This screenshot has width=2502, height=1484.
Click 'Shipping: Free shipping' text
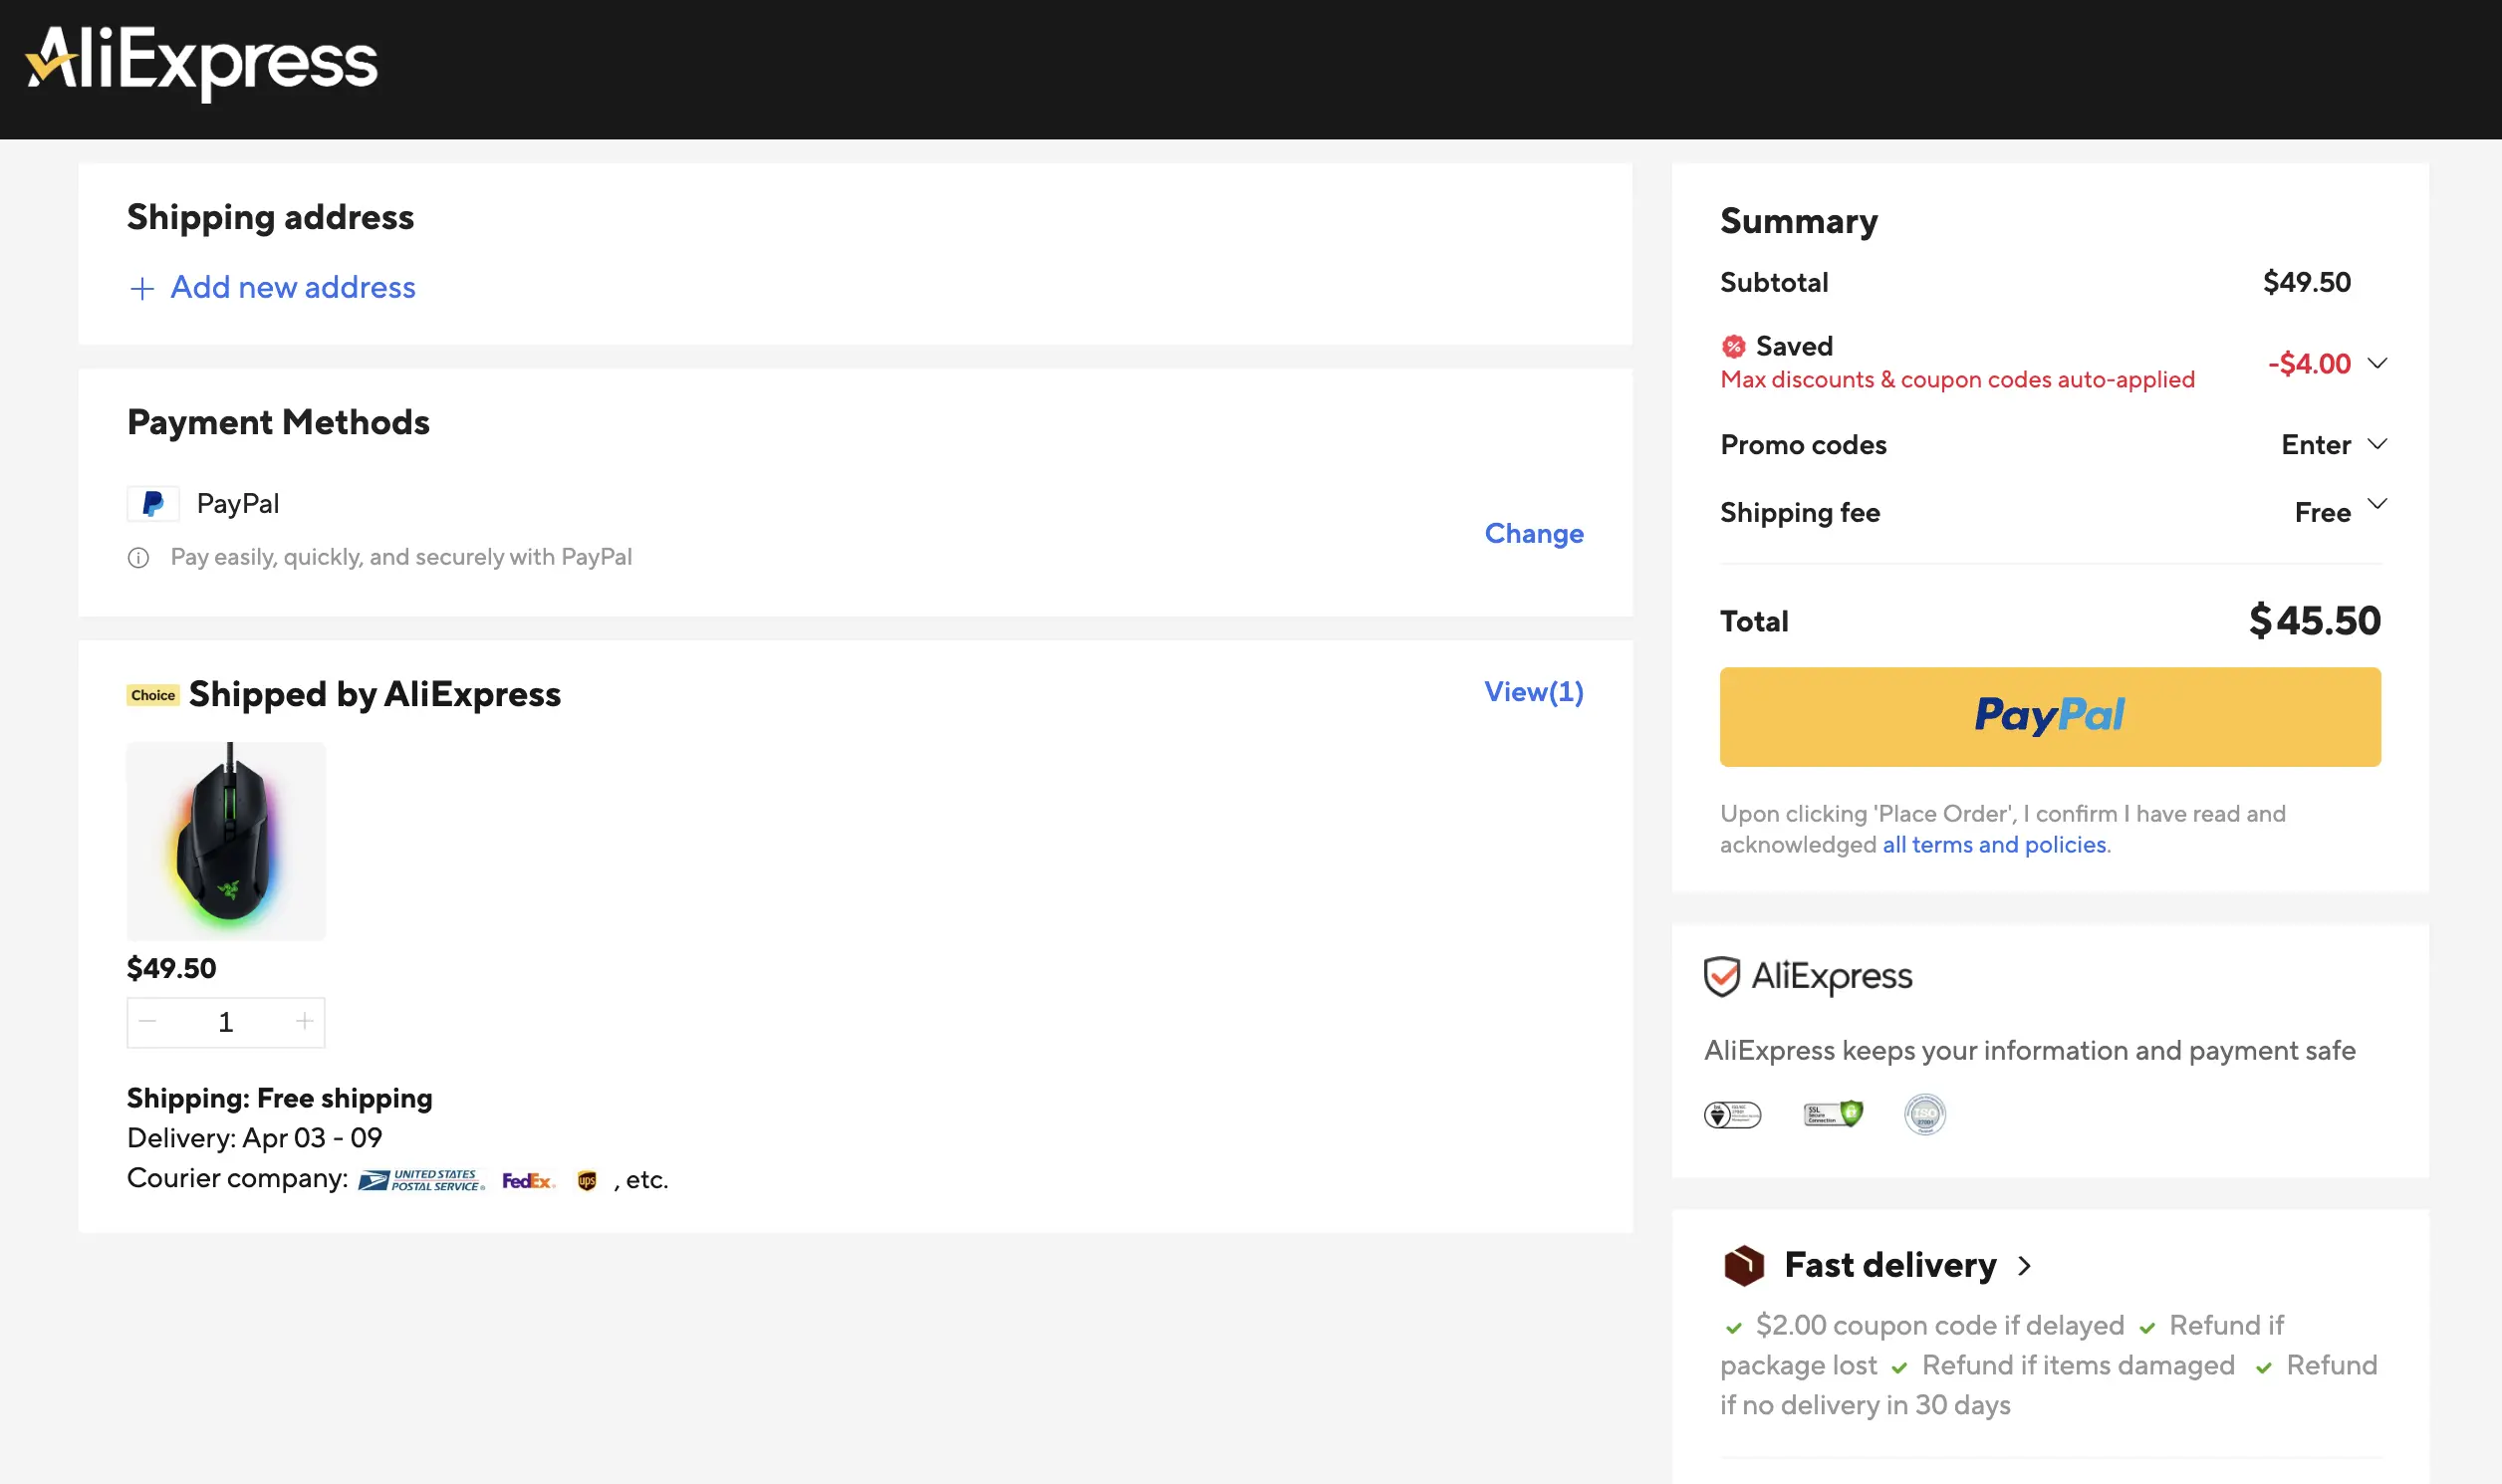(279, 1099)
